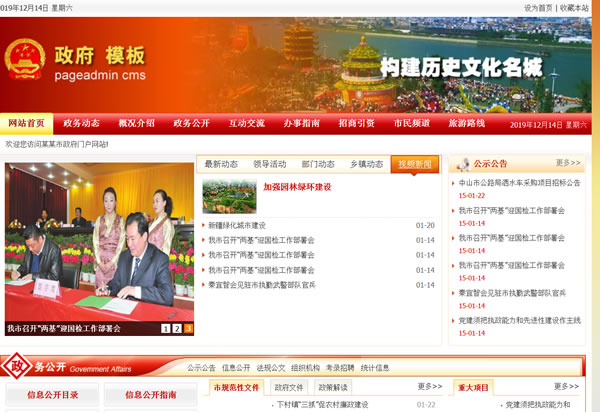Select slideshow indicator number 3

(x=188, y=328)
